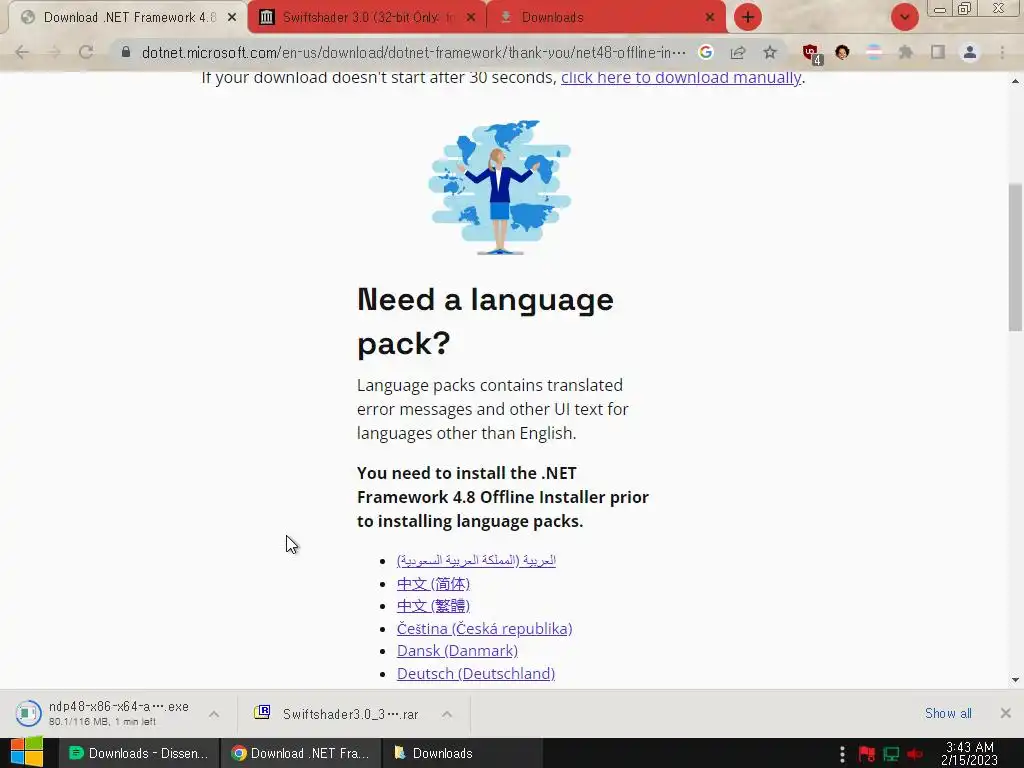Screen dimensions: 1024x768
Task: Click the network monitor tray icon
Action: click(x=891, y=754)
